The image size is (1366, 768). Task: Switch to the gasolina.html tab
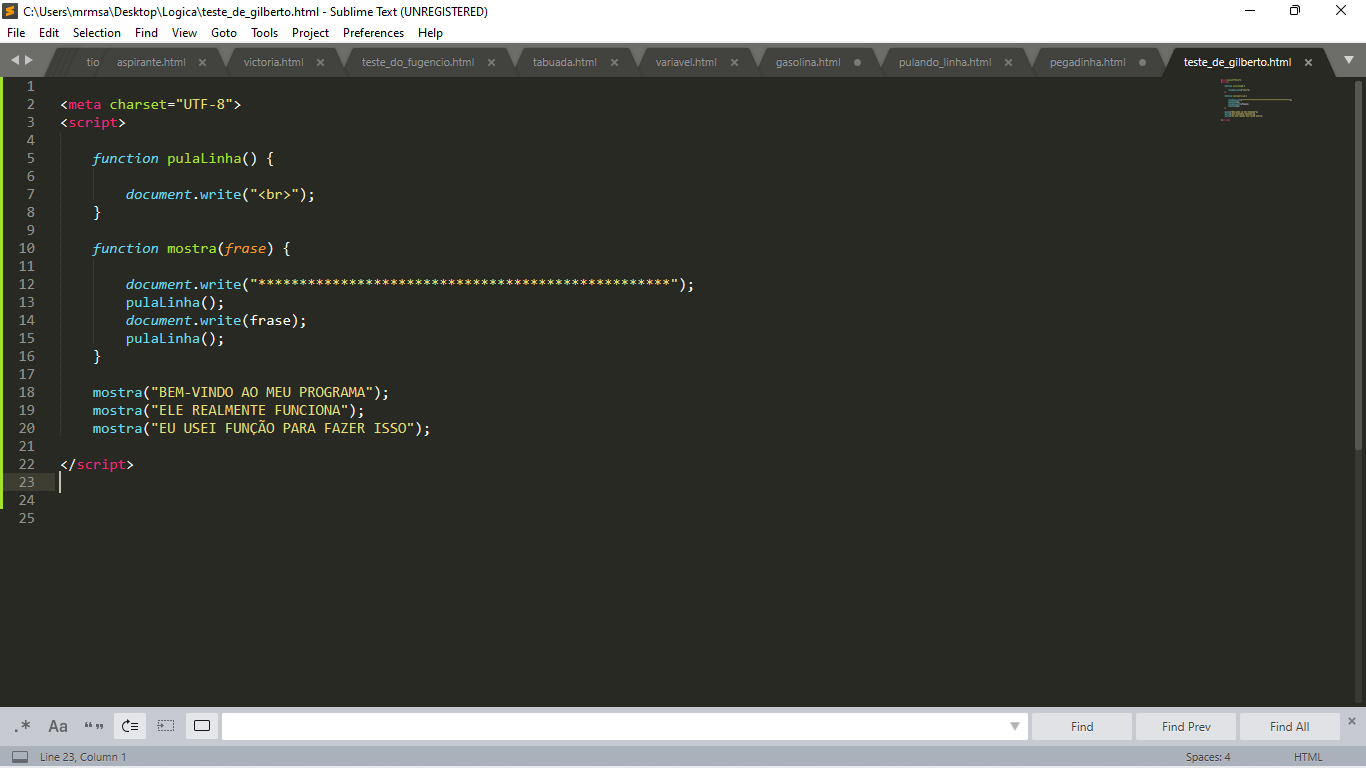coord(808,62)
